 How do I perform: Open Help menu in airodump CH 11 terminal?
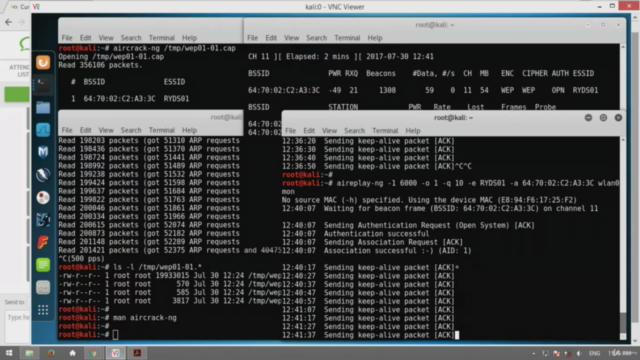375,38
